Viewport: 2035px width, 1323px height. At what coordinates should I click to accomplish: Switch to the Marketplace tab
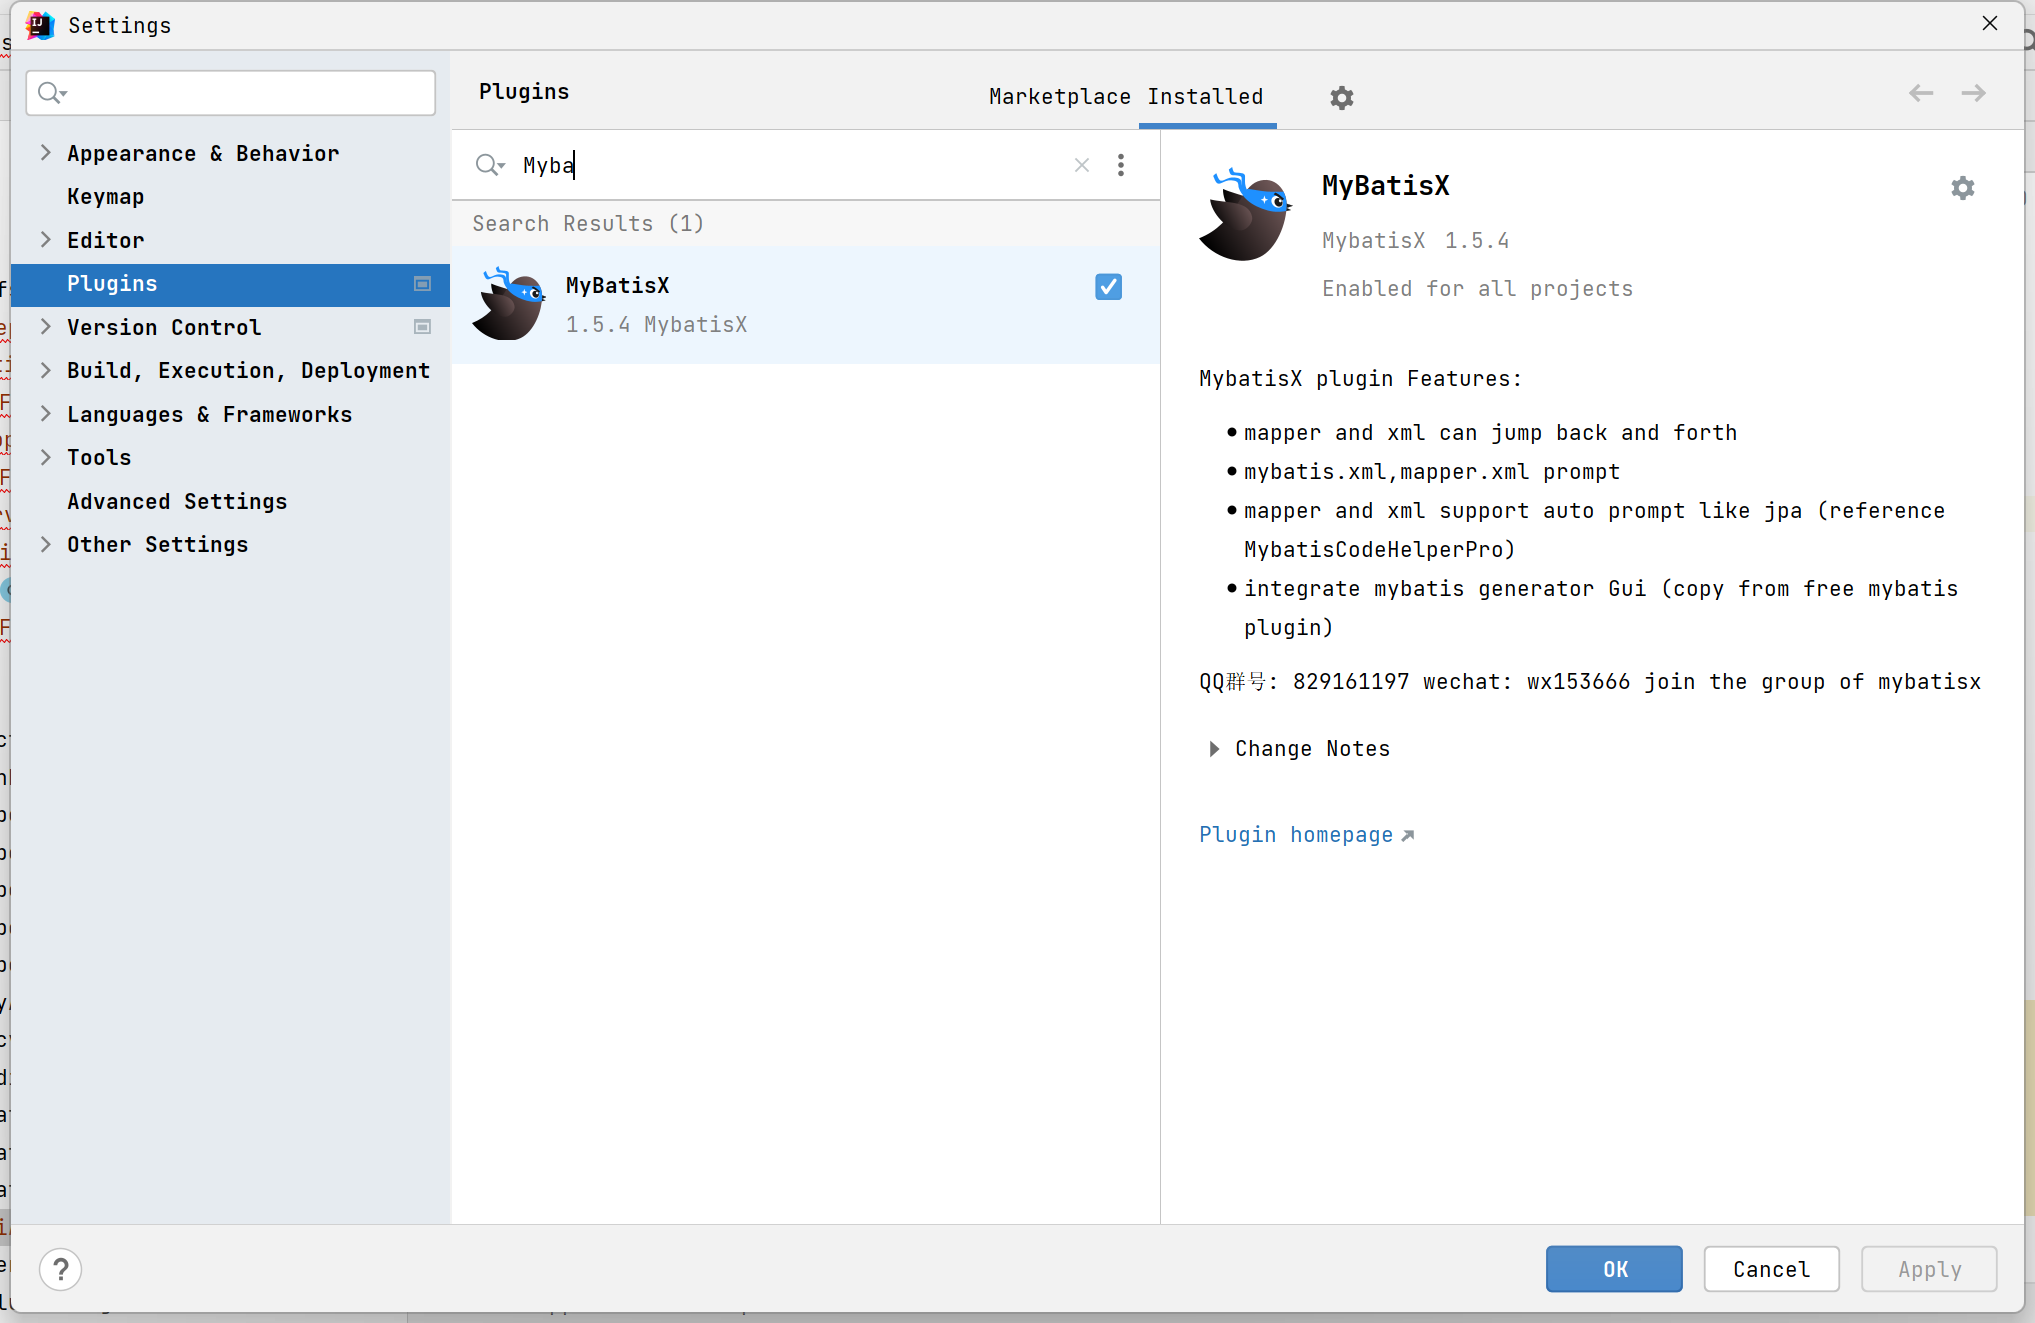pyautogui.click(x=1059, y=97)
